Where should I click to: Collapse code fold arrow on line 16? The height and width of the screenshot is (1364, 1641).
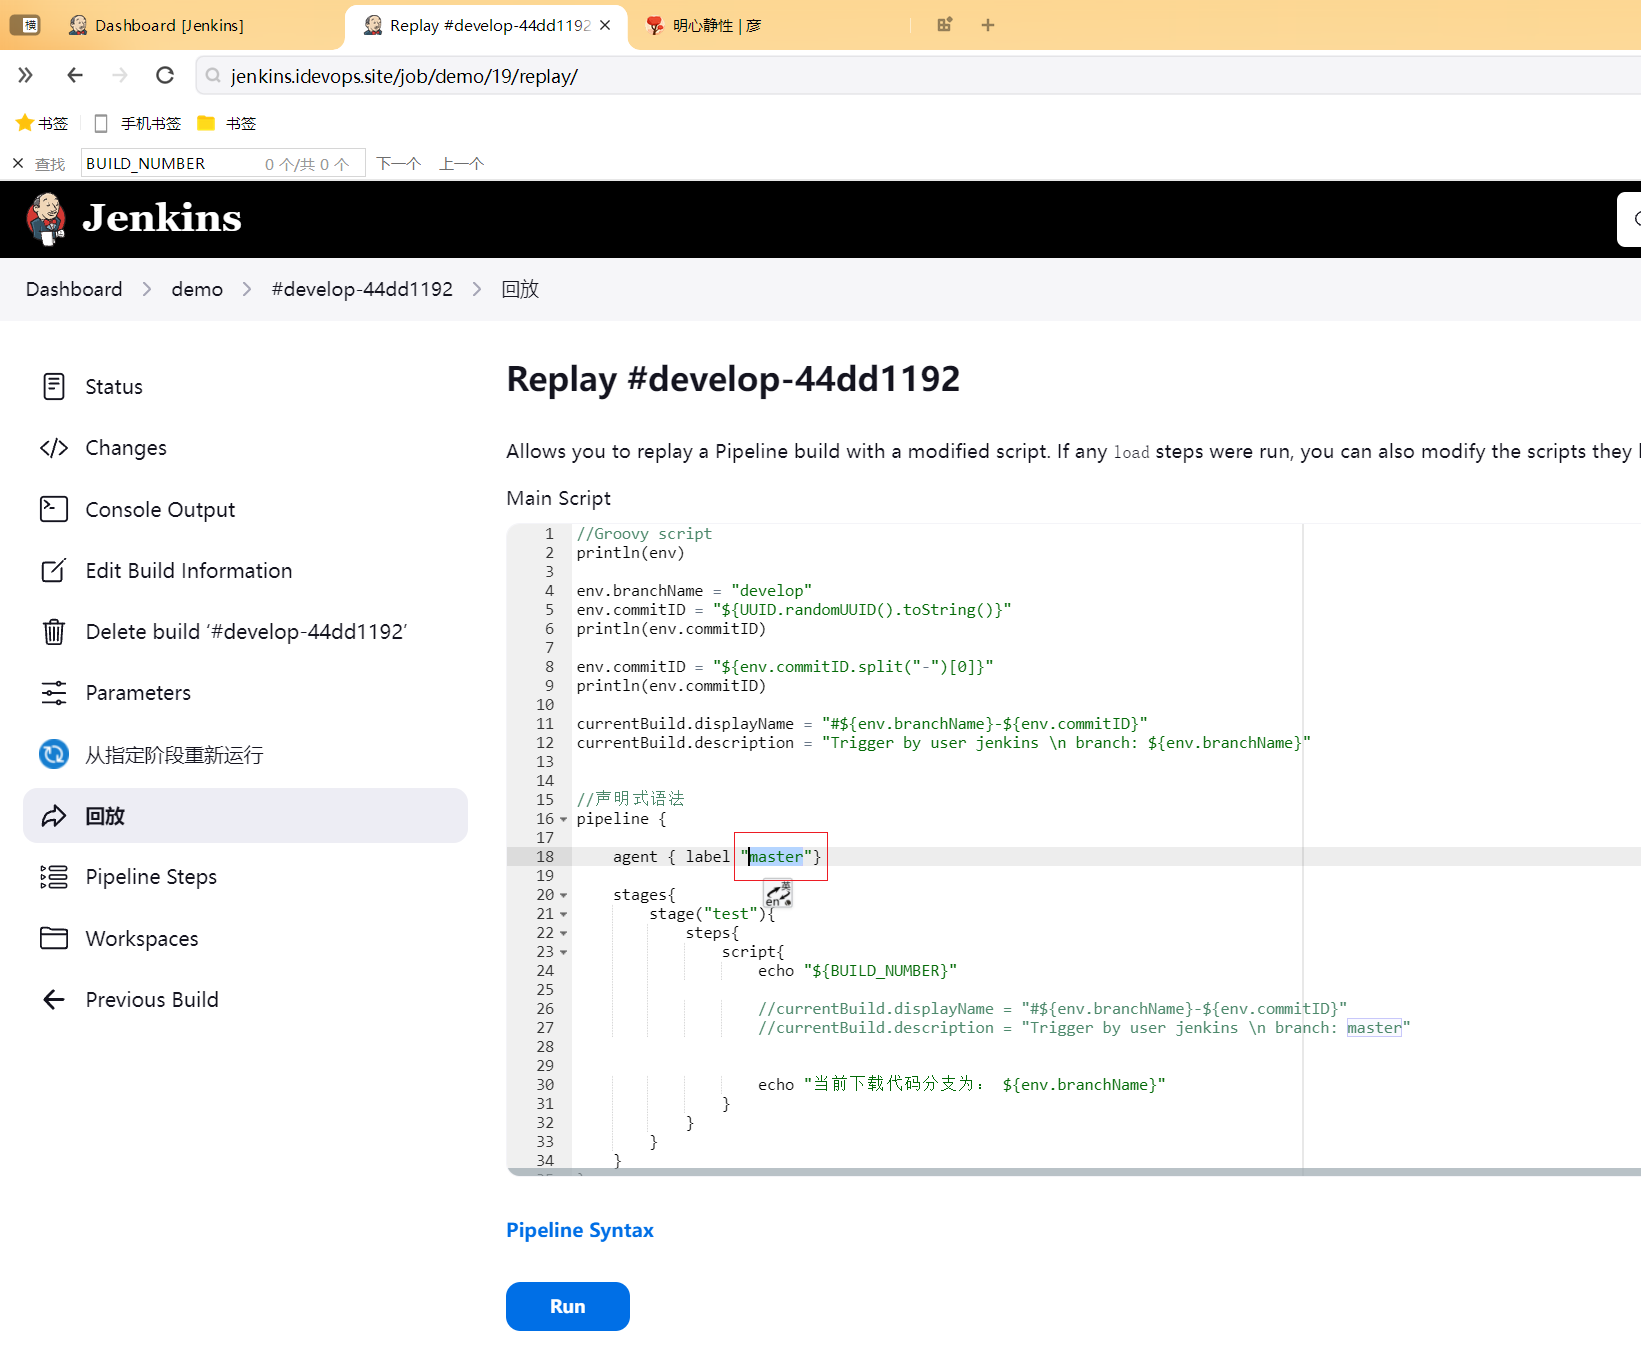click(563, 819)
